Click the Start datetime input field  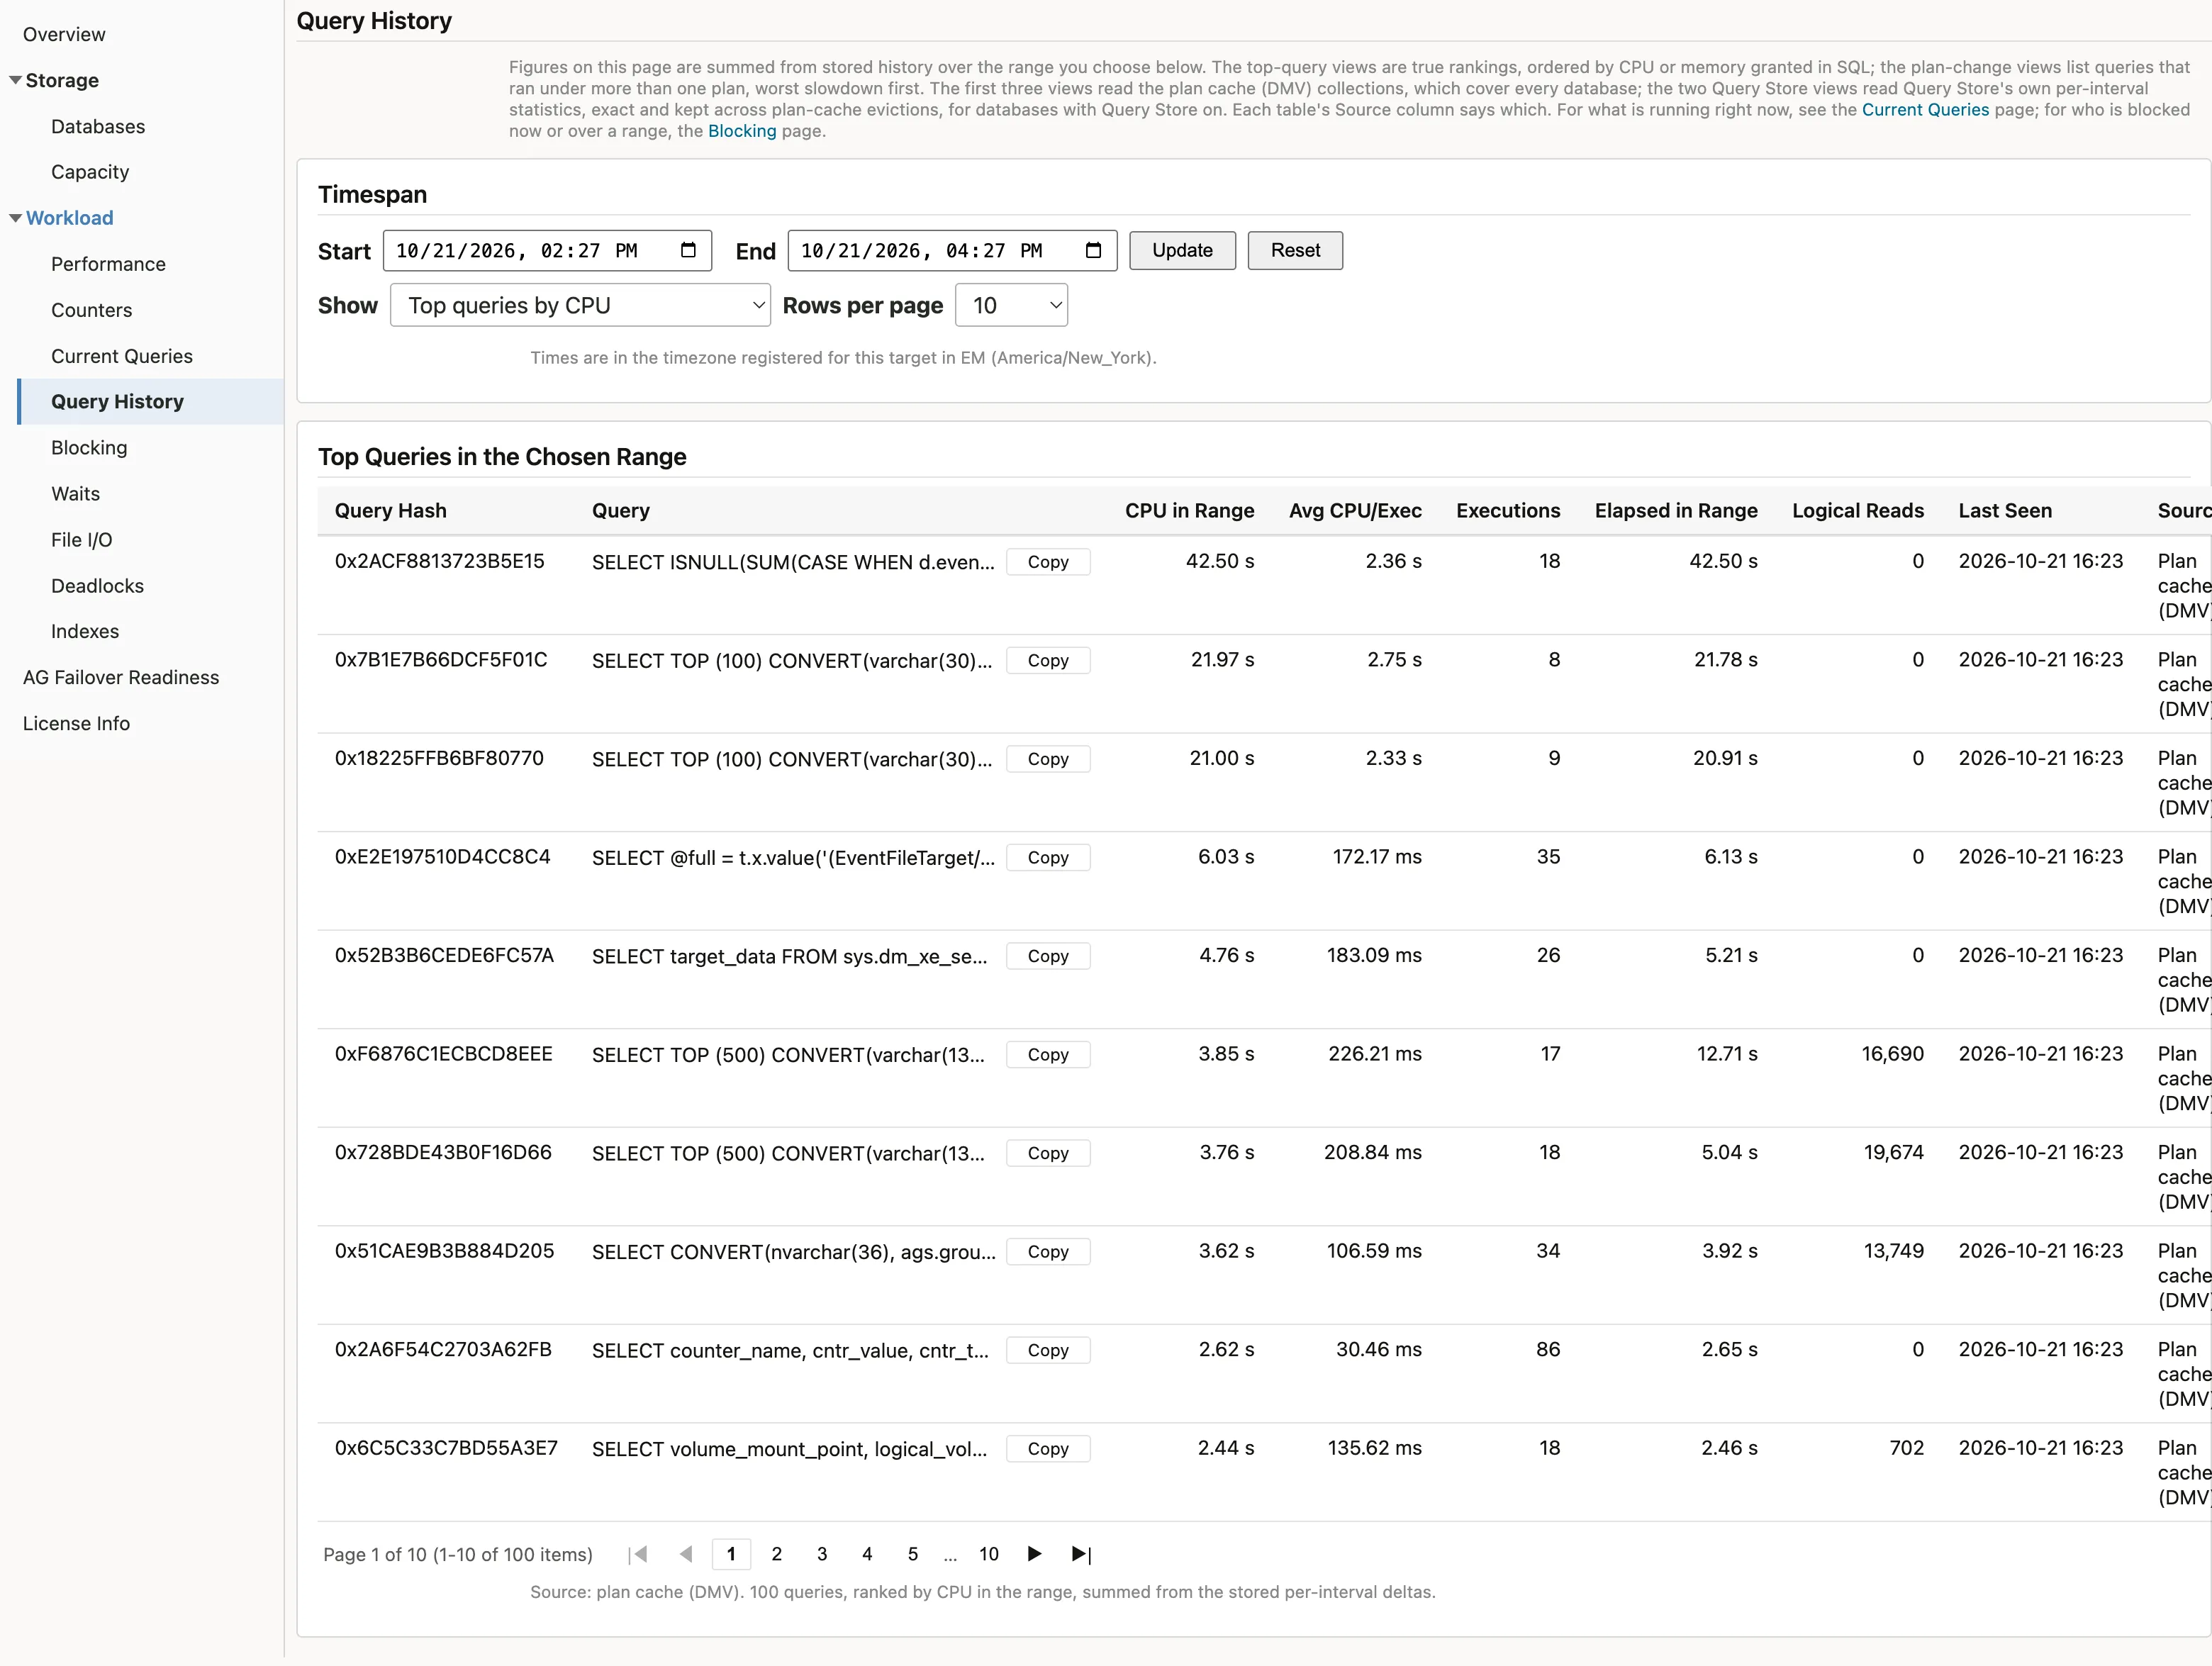pyautogui.click(x=547, y=250)
